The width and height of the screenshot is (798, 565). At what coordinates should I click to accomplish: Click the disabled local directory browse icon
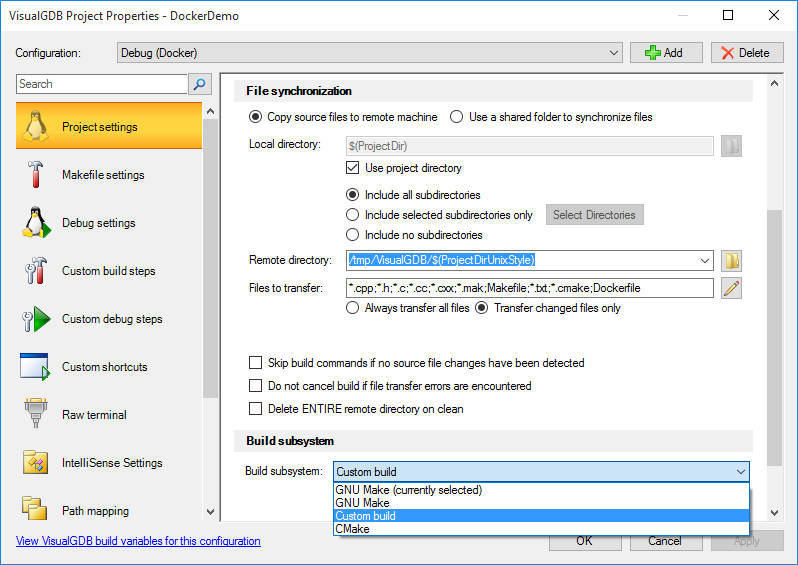731,146
